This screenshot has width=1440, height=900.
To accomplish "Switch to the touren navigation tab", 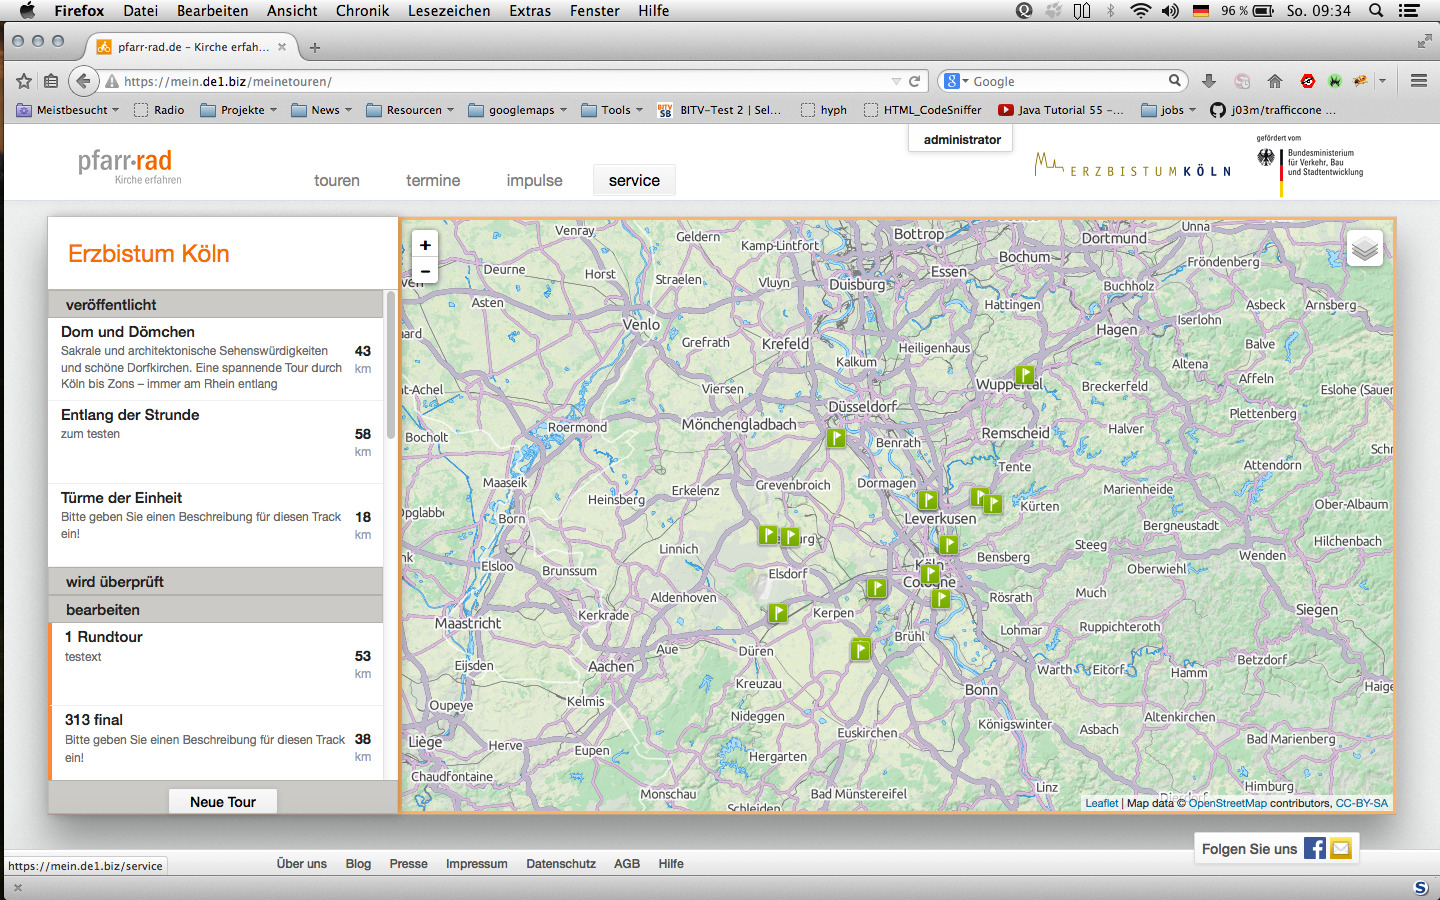I will pos(336,181).
